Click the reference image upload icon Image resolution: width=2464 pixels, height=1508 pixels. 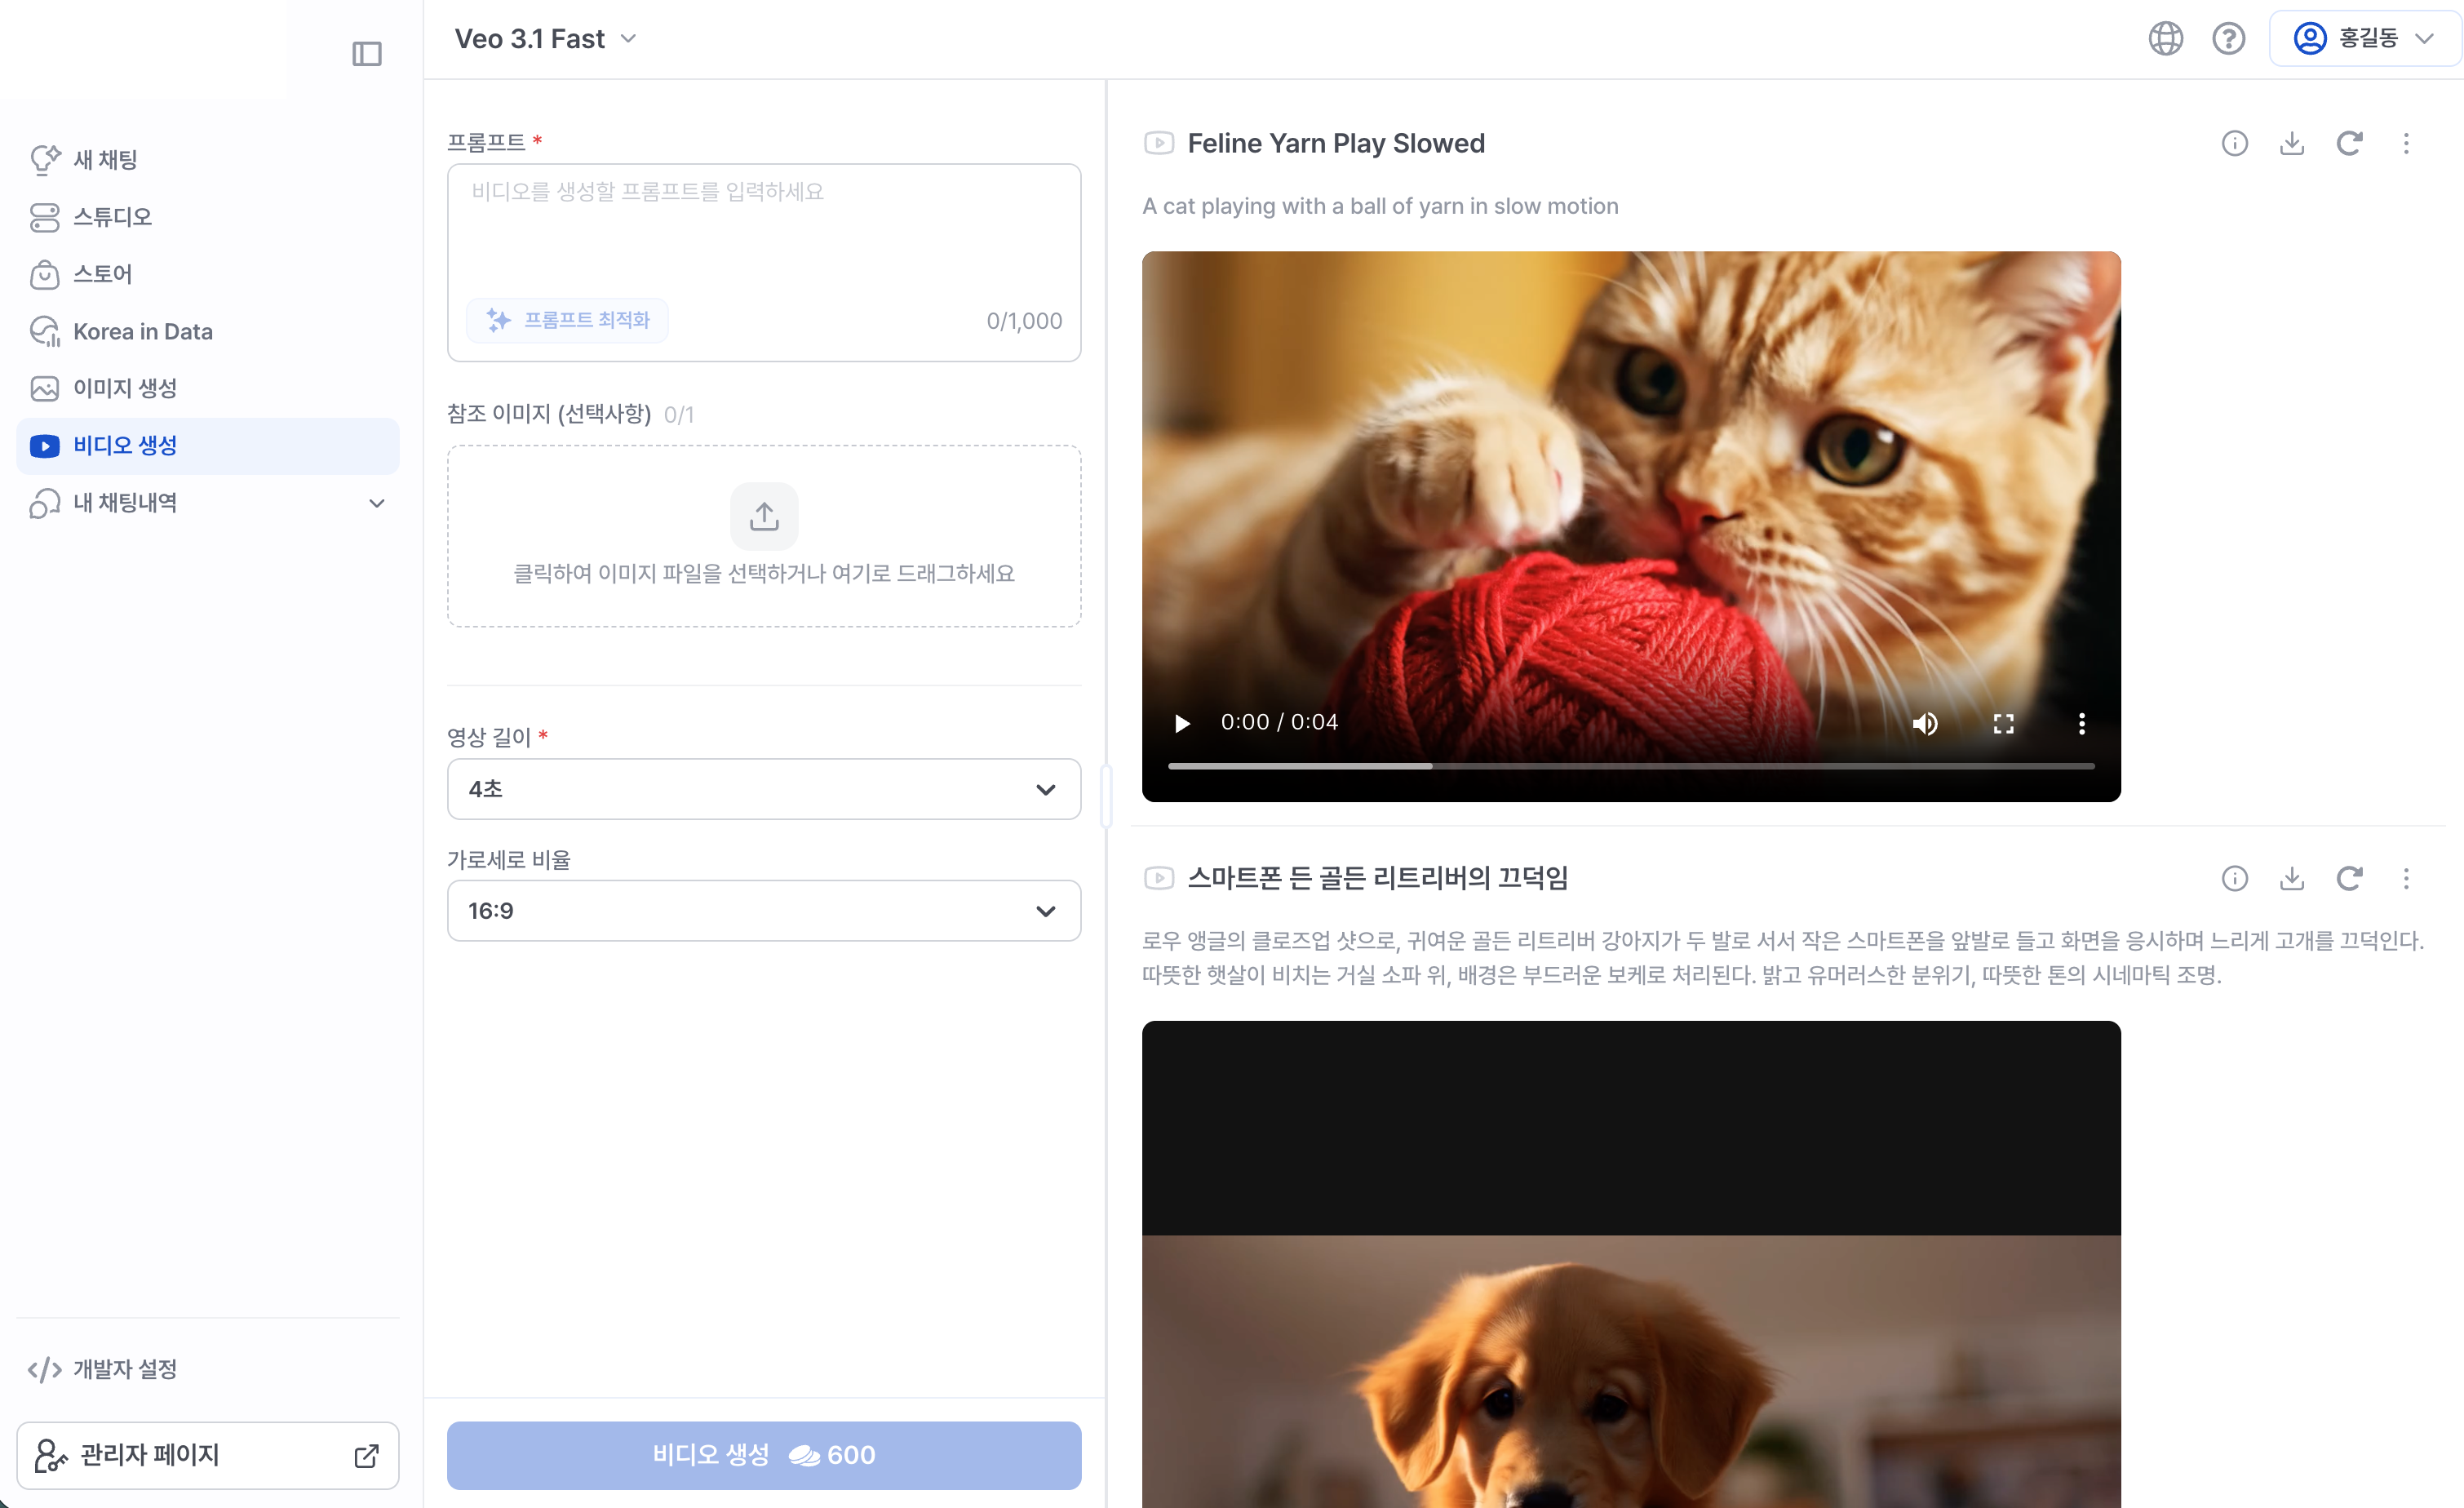tap(764, 516)
